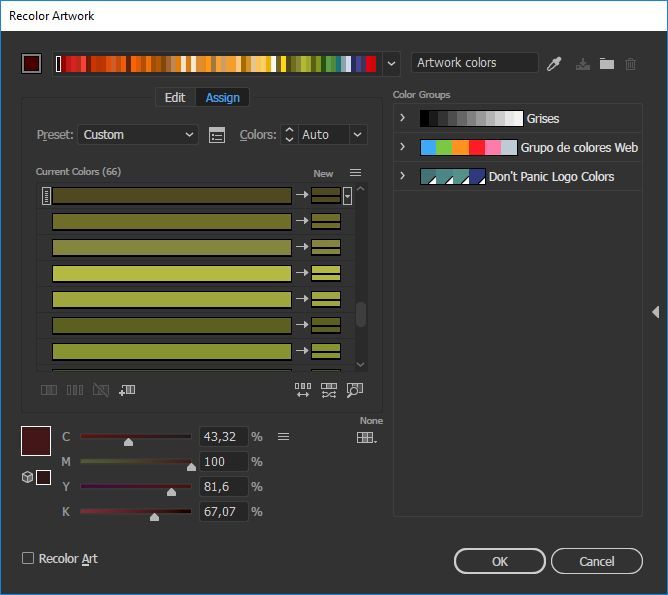Click the M value field showing 100
Viewport: 668px width, 595px height.
[223, 462]
